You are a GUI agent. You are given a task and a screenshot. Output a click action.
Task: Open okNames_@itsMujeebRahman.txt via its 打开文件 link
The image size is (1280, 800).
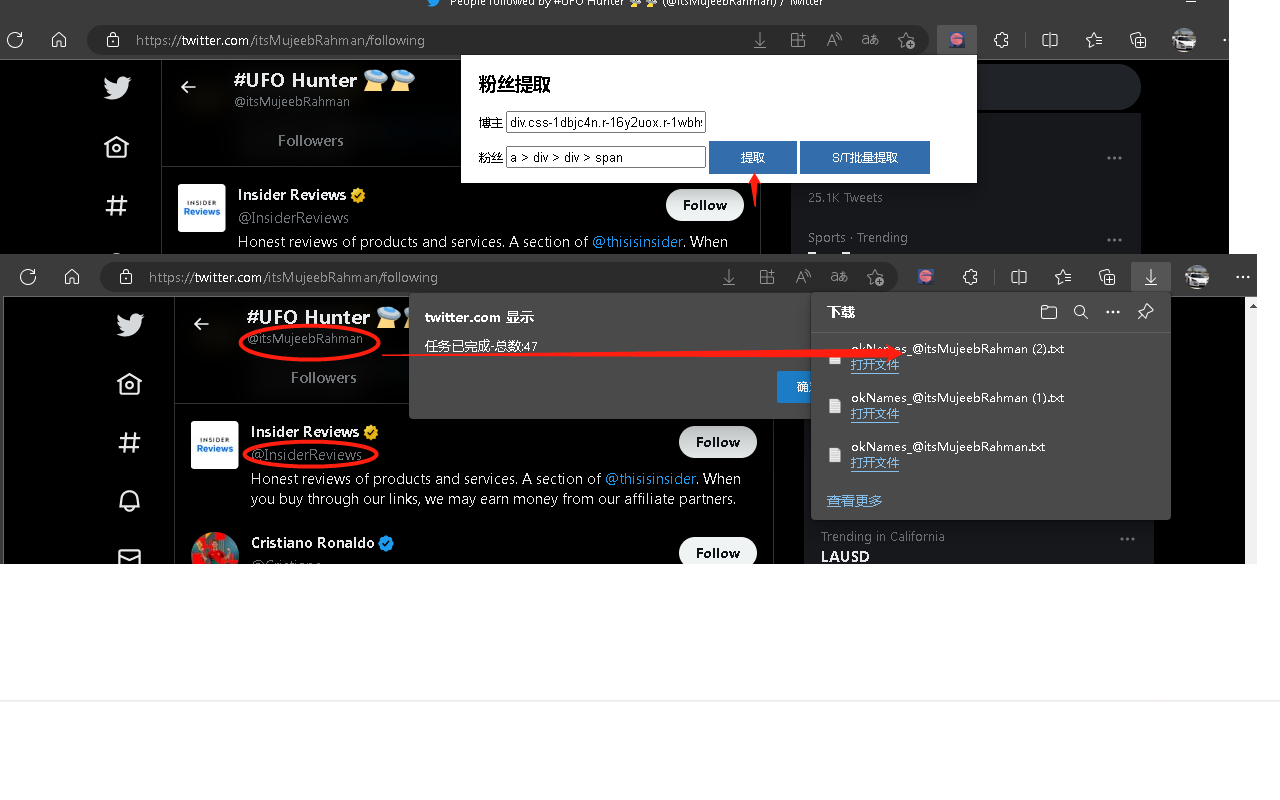pyautogui.click(x=875, y=463)
